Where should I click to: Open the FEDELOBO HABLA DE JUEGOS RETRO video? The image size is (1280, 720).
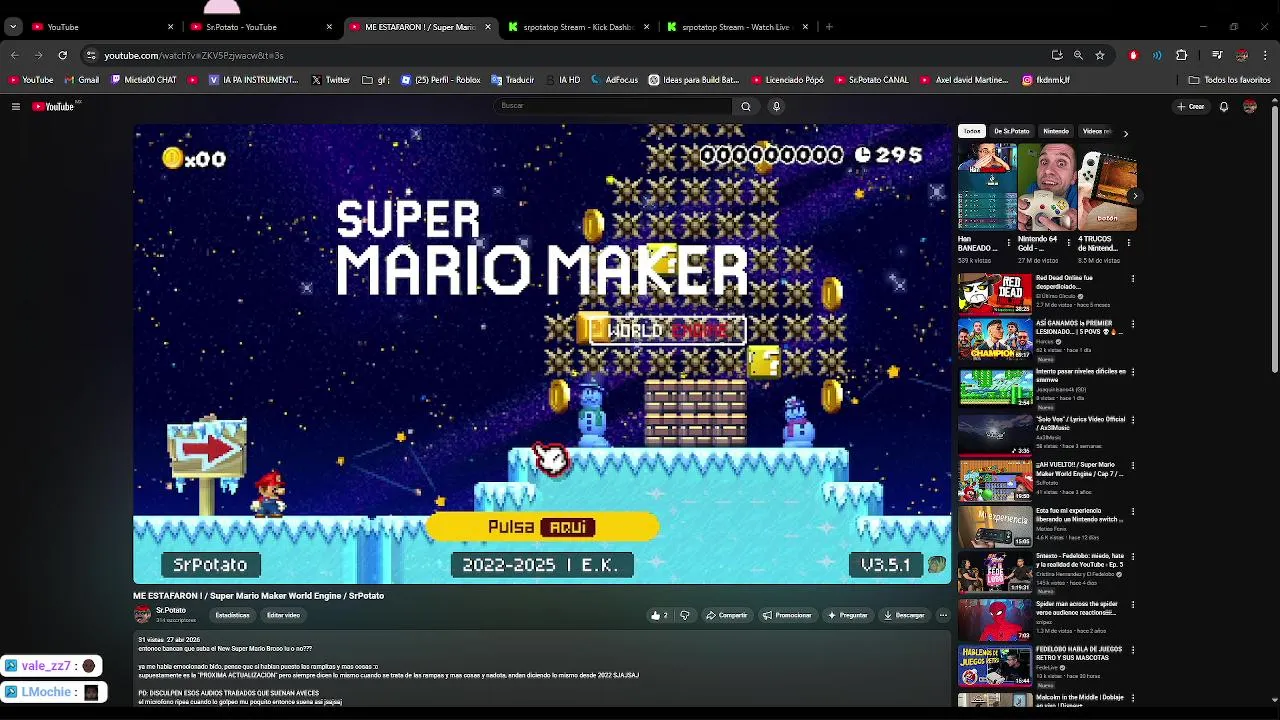pos(995,666)
